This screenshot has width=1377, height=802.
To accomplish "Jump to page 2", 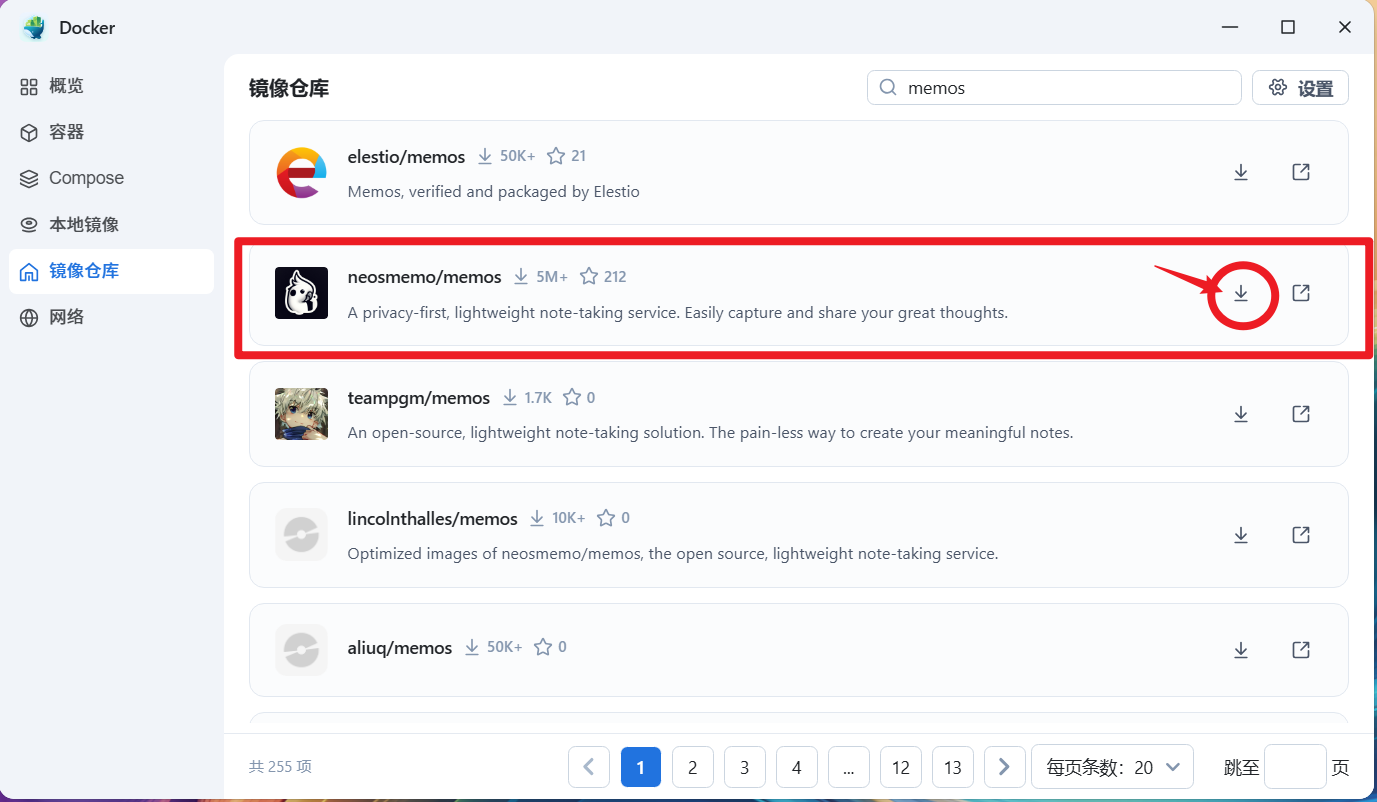I will [693, 767].
